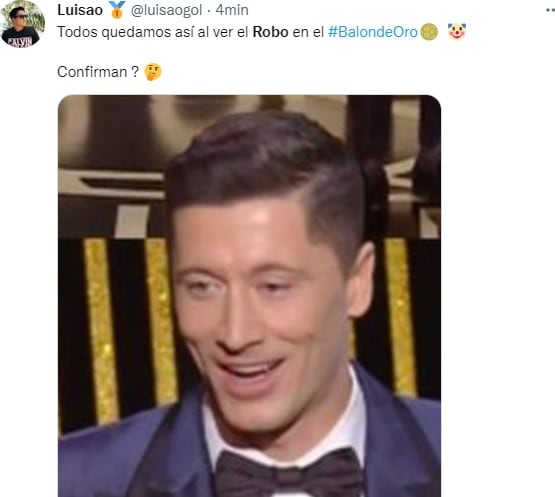555x497 pixels.
Task: Click the display name Luisao
Action: click(x=80, y=10)
